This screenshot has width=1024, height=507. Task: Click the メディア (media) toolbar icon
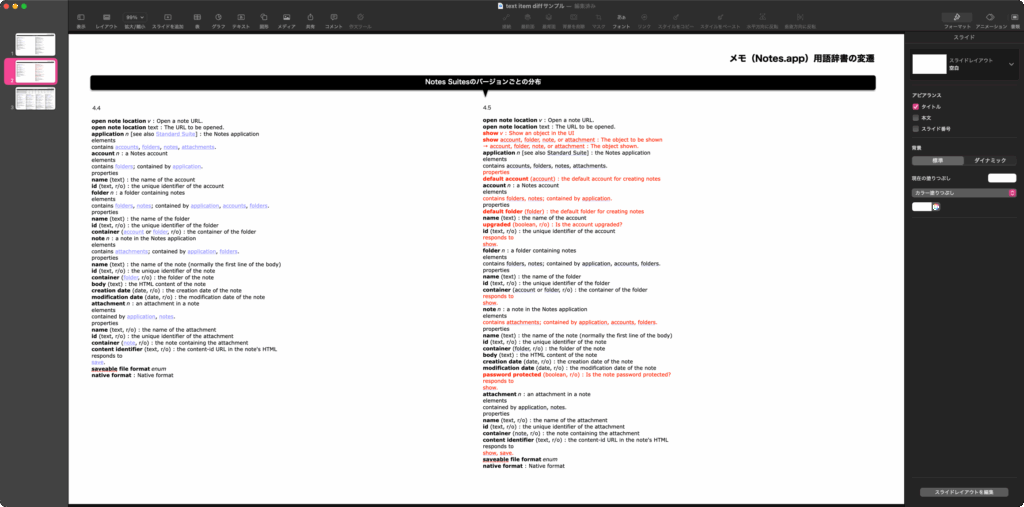pyautogui.click(x=287, y=18)
